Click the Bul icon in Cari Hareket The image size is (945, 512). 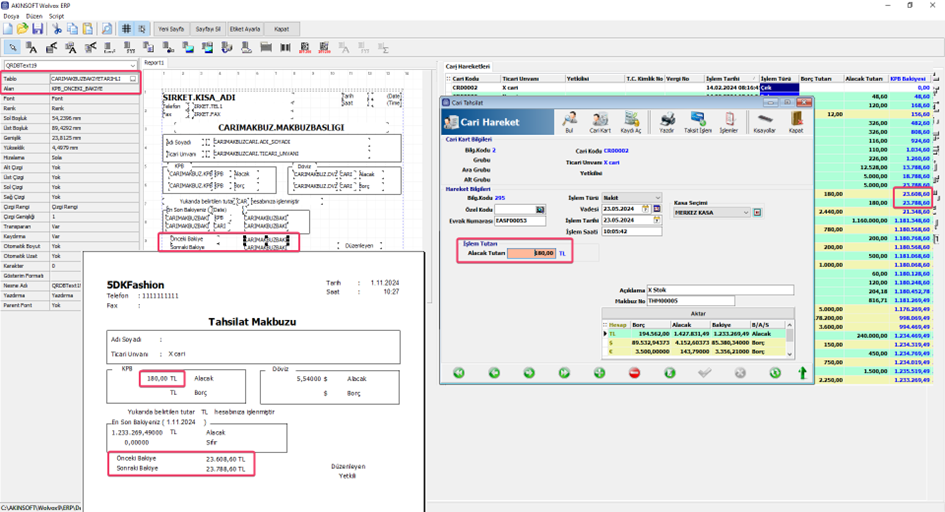[569, 122]
